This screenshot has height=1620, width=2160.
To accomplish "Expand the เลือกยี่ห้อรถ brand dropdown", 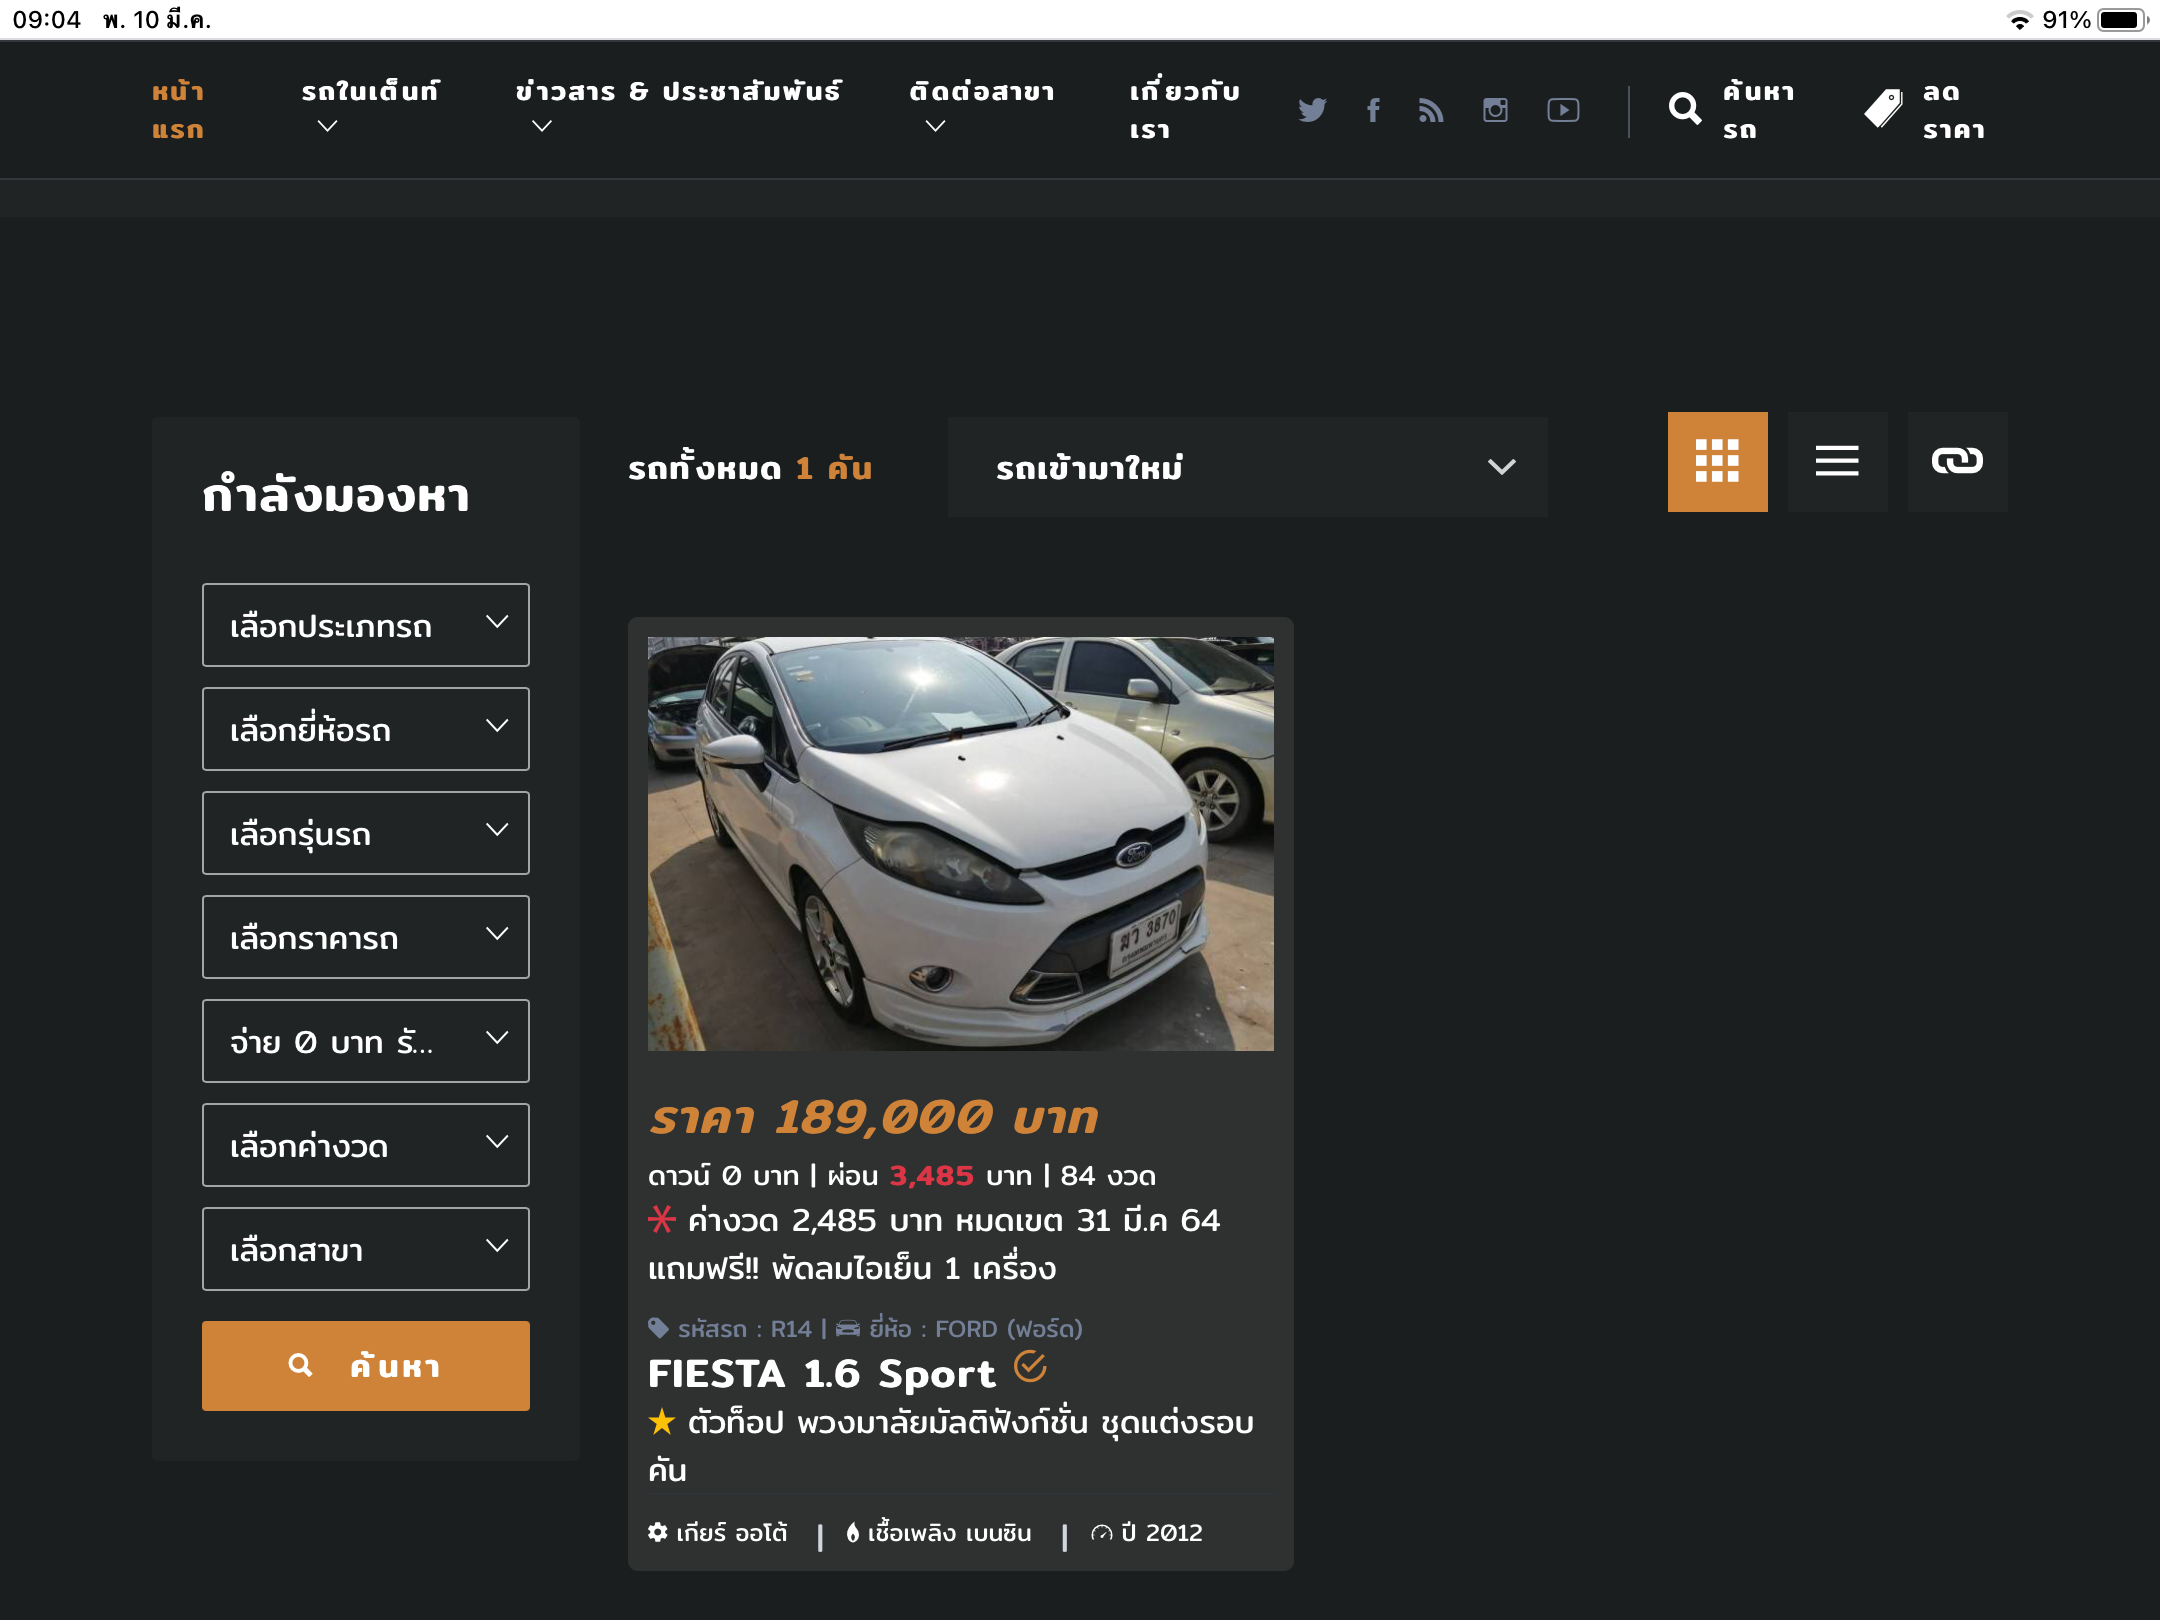I will (365, 729).
